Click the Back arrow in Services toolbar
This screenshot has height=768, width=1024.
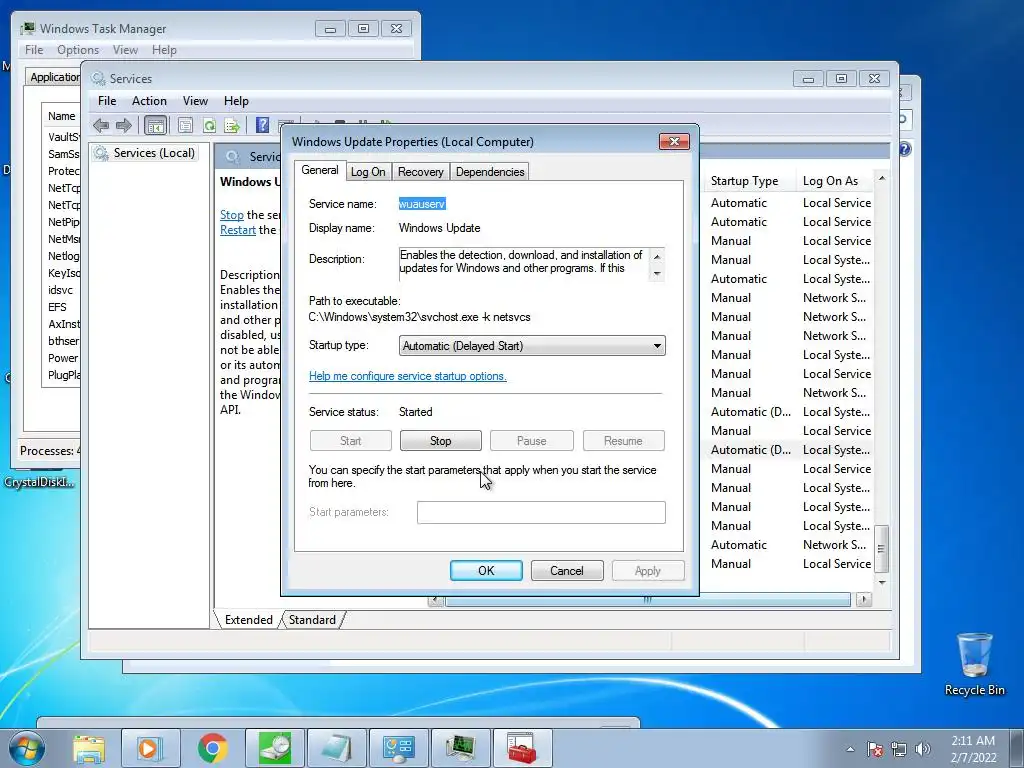pos(101,125)
